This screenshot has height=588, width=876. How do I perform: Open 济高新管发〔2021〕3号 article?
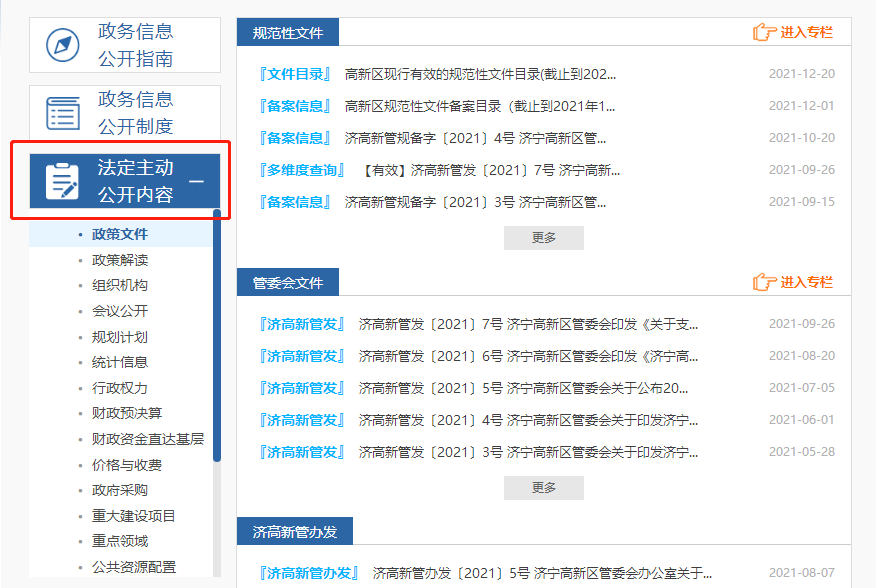point(528,452)
